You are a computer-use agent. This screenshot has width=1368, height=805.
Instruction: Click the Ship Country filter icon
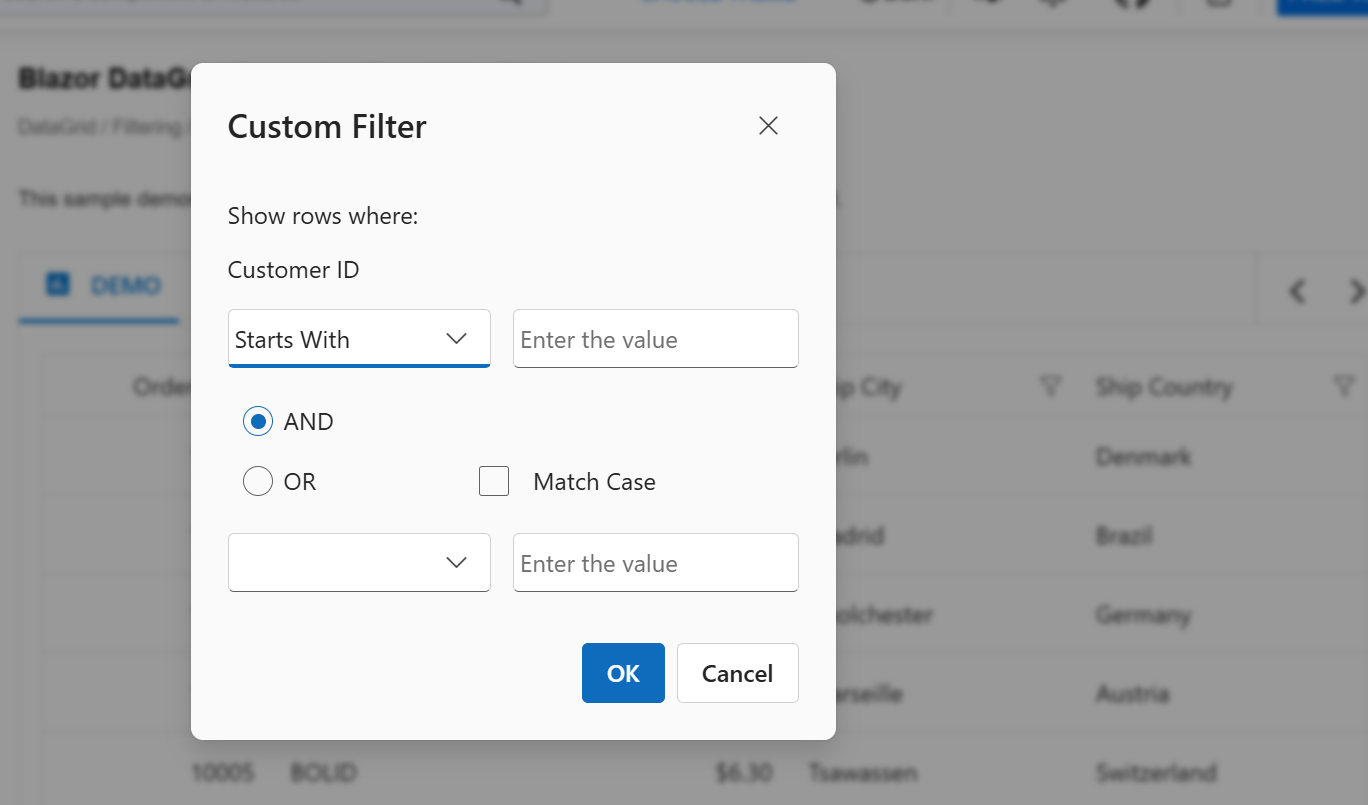point(1345,387)
